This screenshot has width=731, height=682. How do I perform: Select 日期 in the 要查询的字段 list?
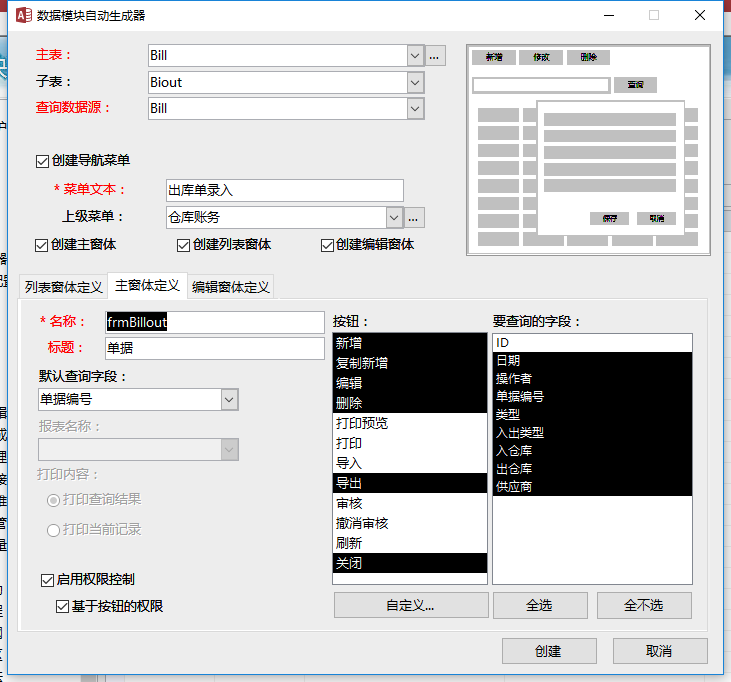click(x=592, y=361)
